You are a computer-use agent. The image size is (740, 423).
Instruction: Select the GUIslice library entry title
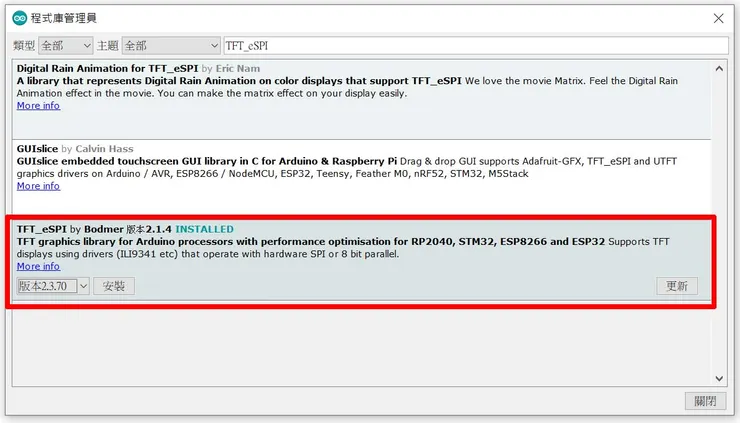pos(37,149)
